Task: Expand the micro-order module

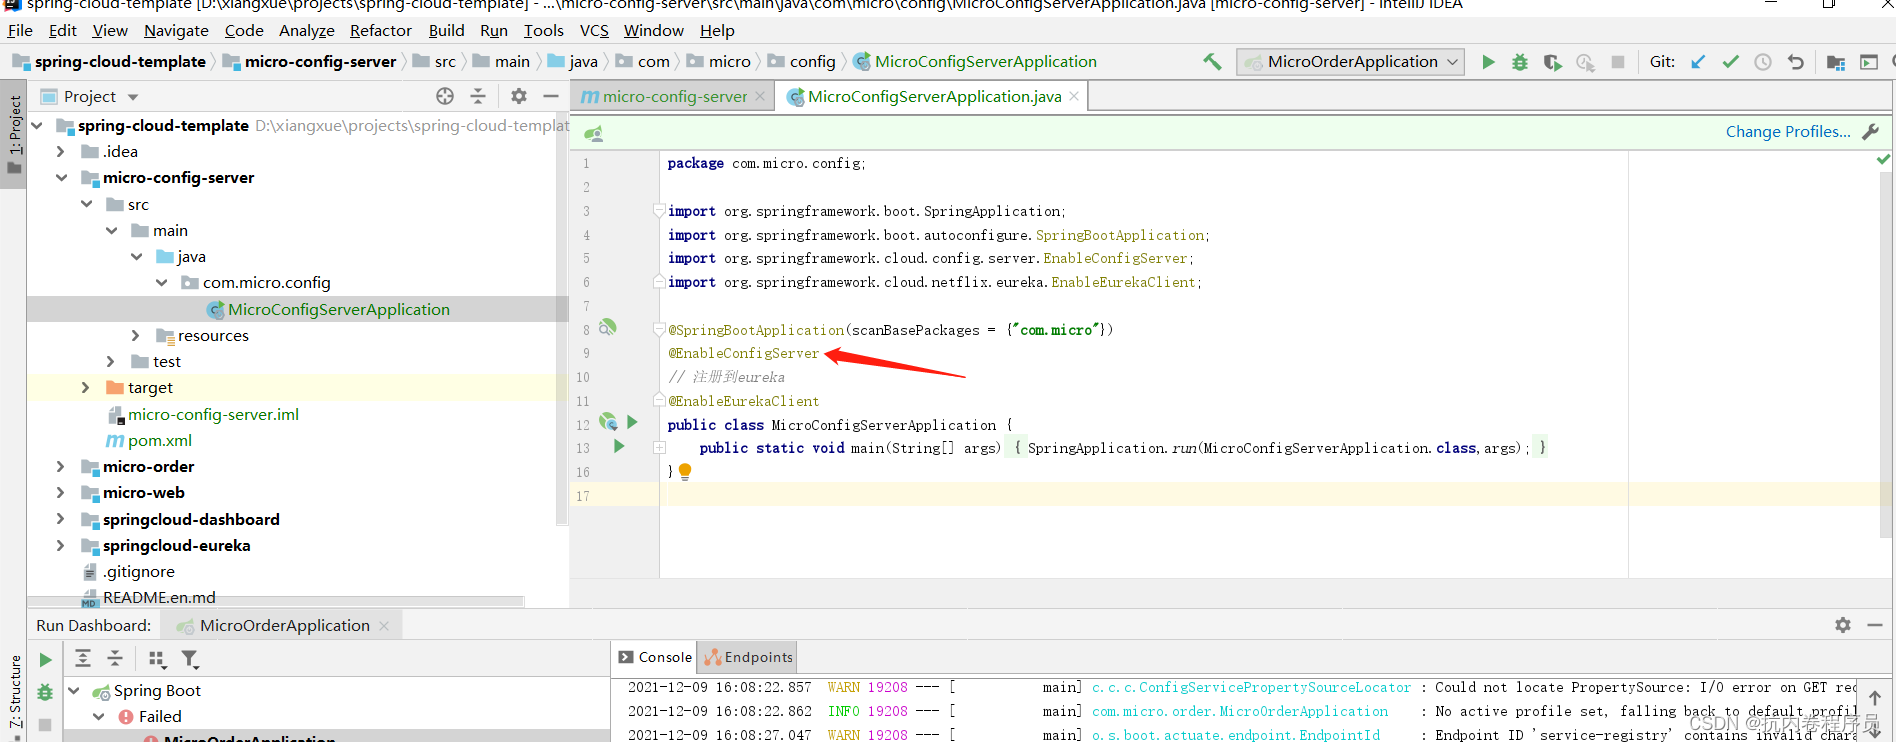Action: 61,466
